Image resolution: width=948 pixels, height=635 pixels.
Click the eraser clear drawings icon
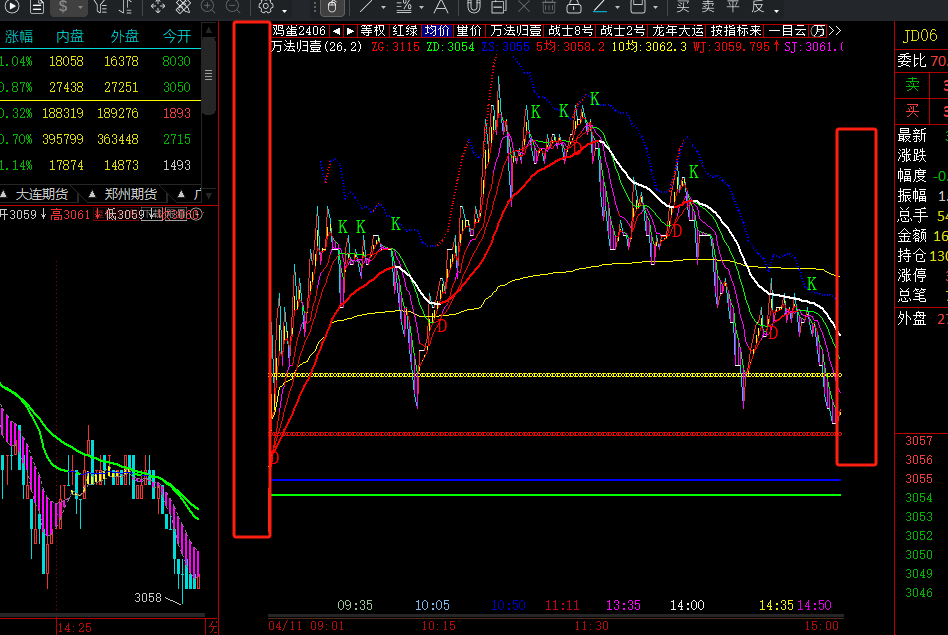click(x=183, y=7)
